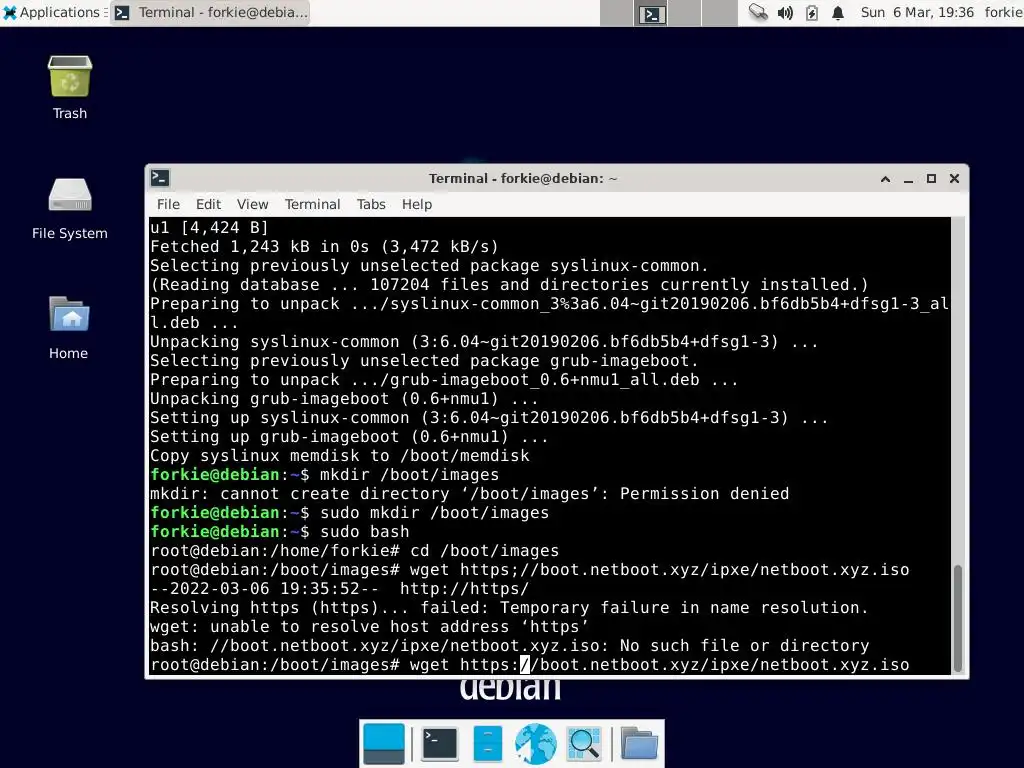The image size is (1024, 768).
Task: Open the Tabs menu in Terminal
Action: tap(371, 204)
